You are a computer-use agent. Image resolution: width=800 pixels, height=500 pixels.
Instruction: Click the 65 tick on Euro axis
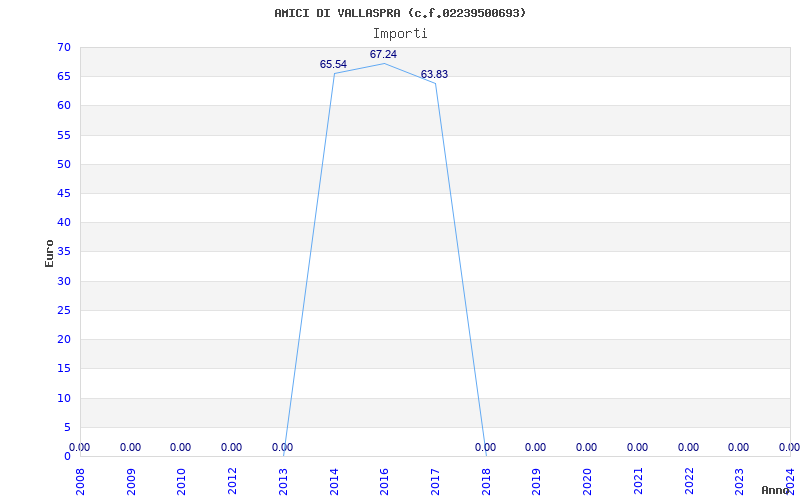coord(64,77)
